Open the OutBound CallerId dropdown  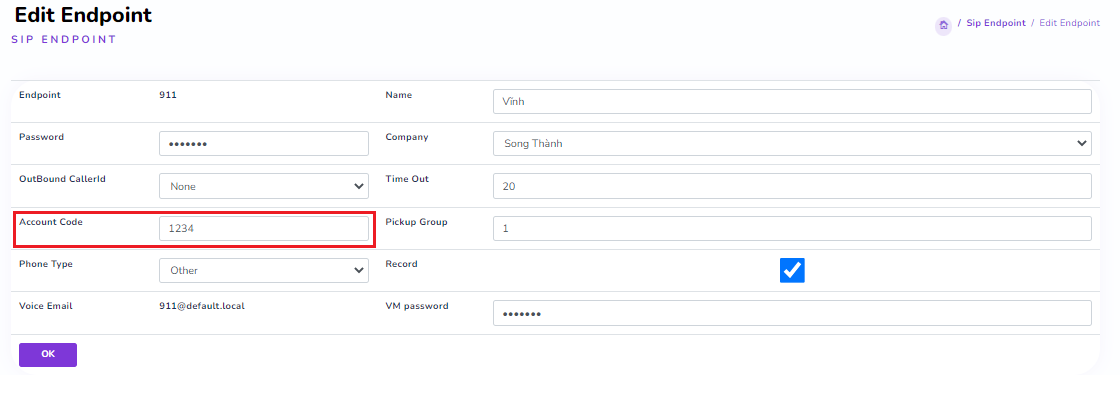click(264, 186)
